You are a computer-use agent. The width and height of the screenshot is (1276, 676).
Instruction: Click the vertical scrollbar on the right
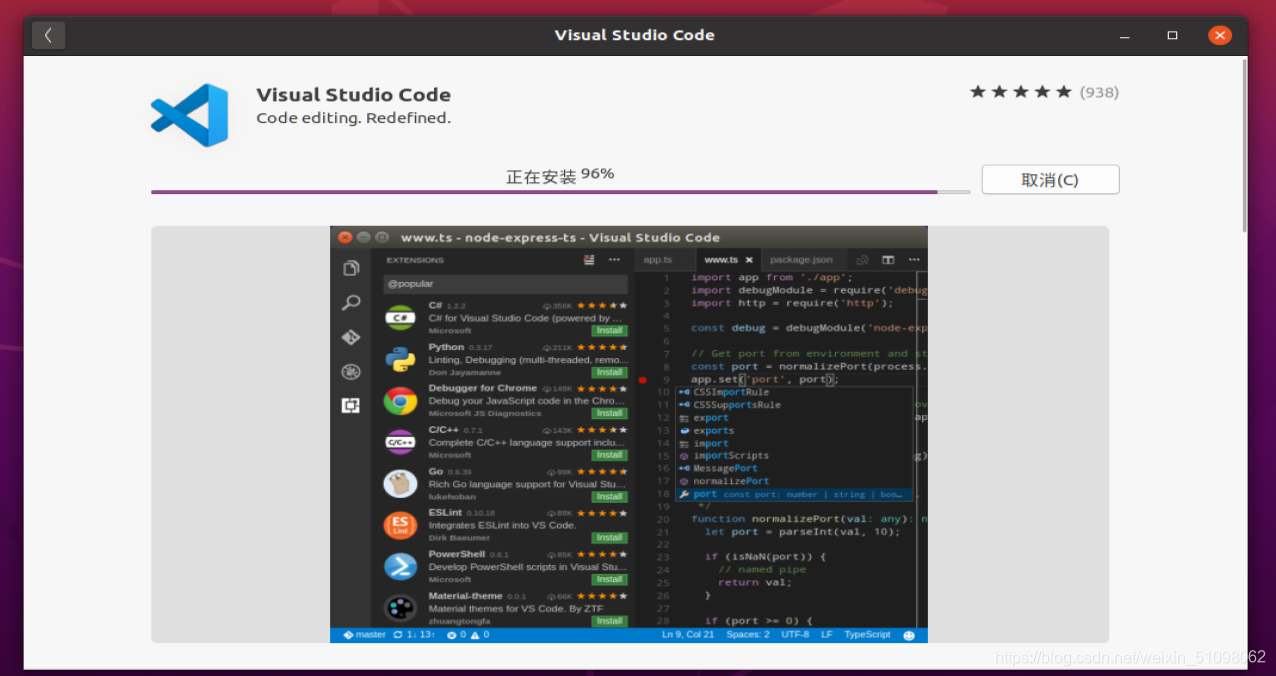pyautogui.click(x=1244, y=145)
